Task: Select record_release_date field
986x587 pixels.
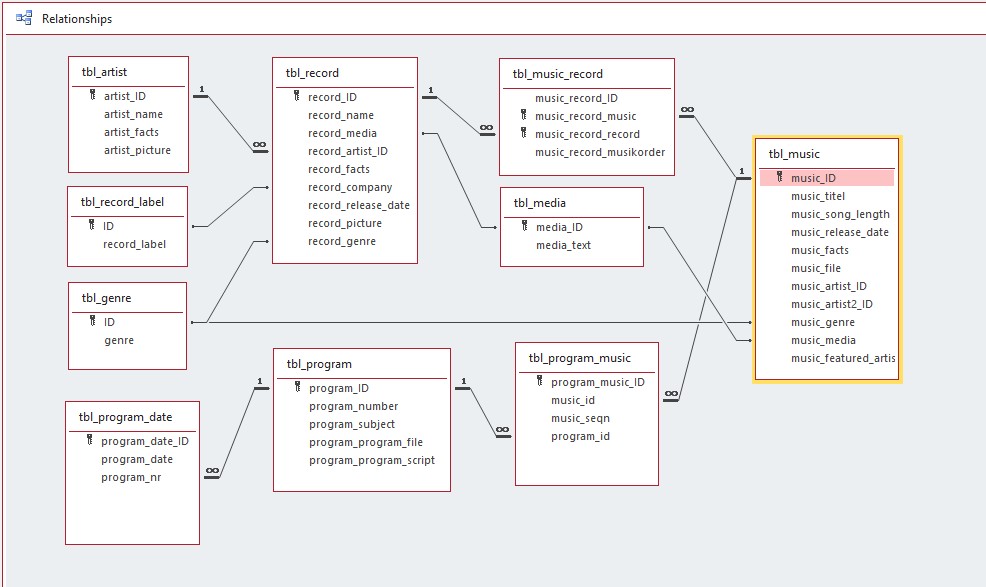Action: 358,205
